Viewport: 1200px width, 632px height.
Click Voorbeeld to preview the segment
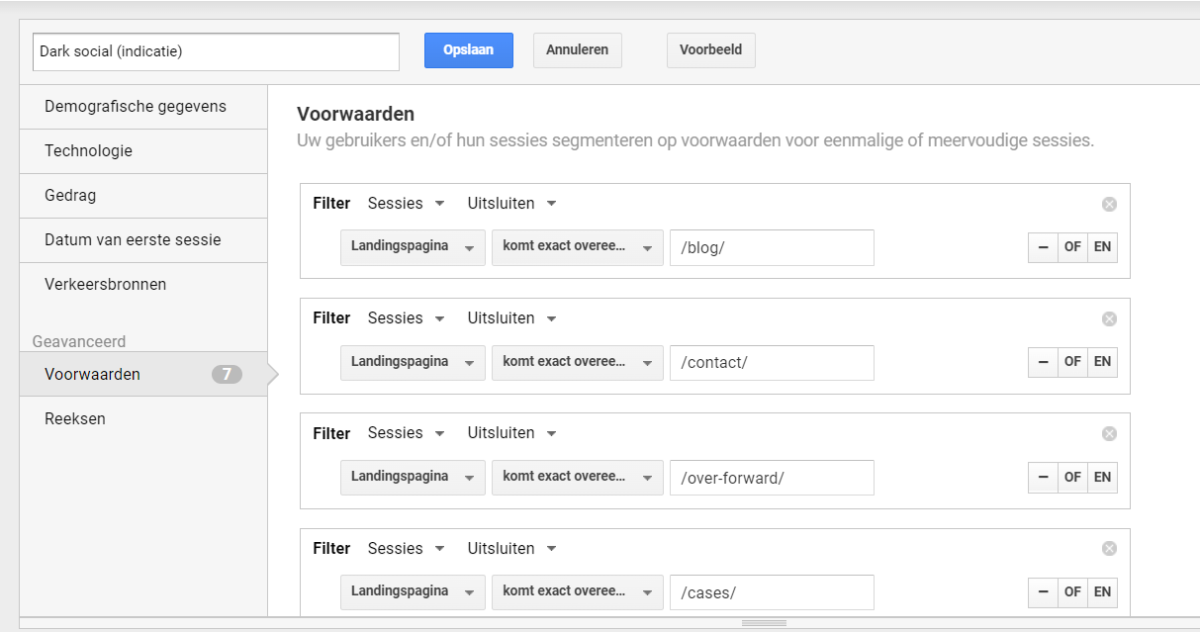pos(710,50)
